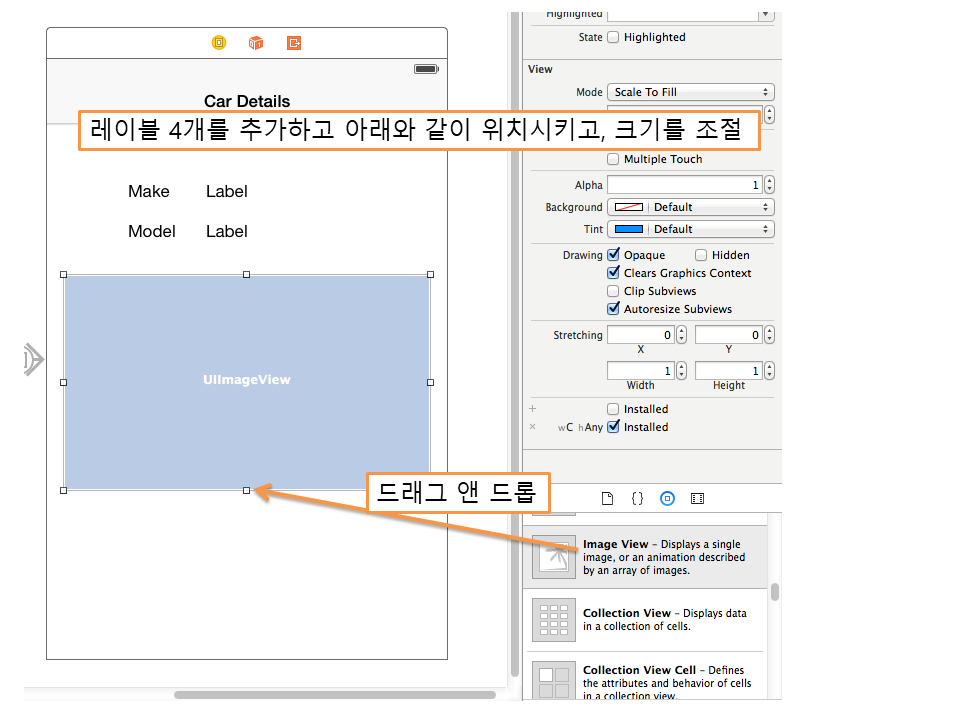
Task: Enable the Multiple Touch checkbox
Action: (614, 159)
